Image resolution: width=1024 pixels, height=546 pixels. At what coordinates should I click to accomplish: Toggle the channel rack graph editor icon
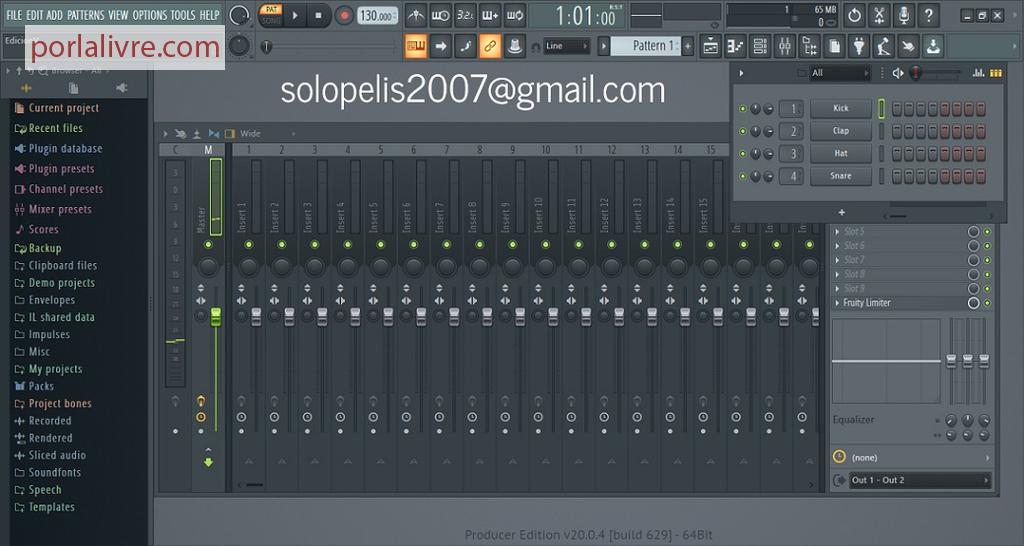978,73
